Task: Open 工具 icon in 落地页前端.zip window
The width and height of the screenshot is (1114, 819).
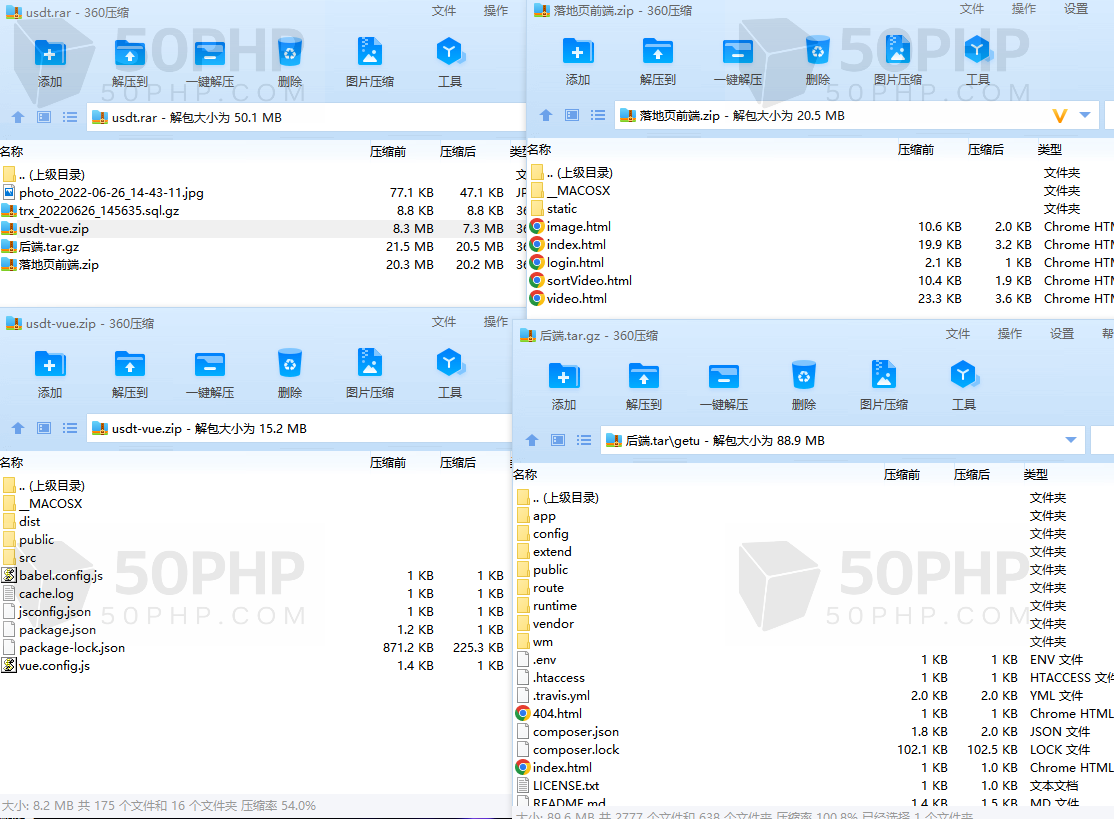Action: click(977, 52)
